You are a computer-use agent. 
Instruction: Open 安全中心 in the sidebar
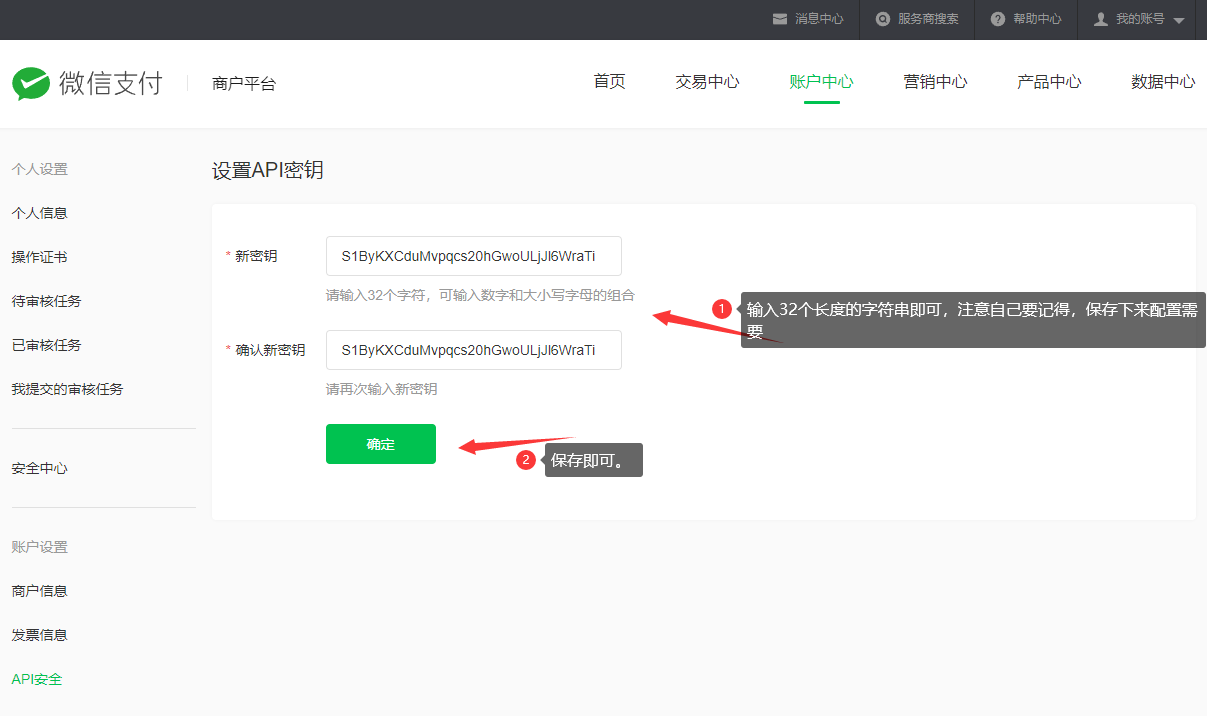click(40, 468)
